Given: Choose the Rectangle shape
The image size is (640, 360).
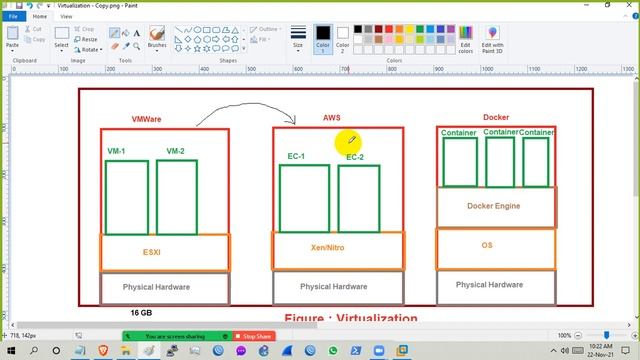Looking at the screenshot, I should (207, 30).
